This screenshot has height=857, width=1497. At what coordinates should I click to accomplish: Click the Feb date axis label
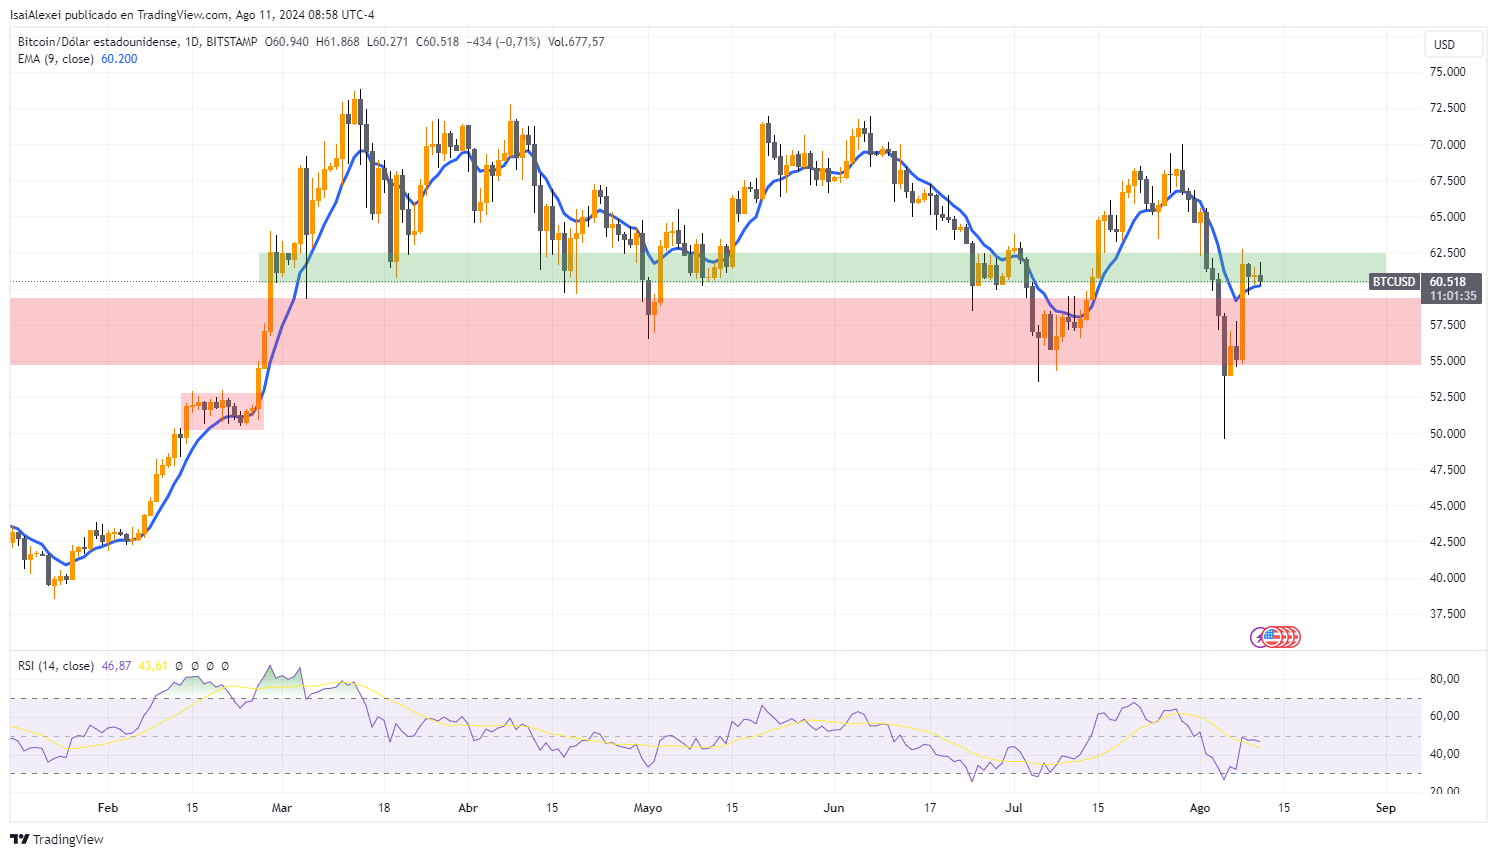(x=108, y=808)
